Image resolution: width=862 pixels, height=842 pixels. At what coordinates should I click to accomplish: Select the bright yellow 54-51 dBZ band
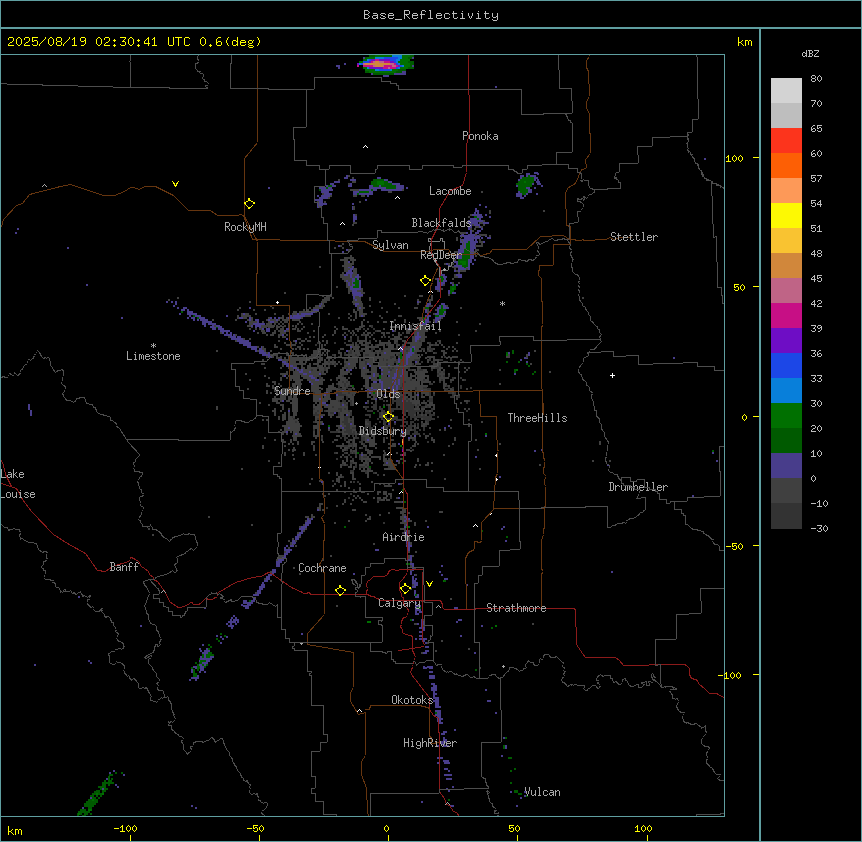point(786,215)
